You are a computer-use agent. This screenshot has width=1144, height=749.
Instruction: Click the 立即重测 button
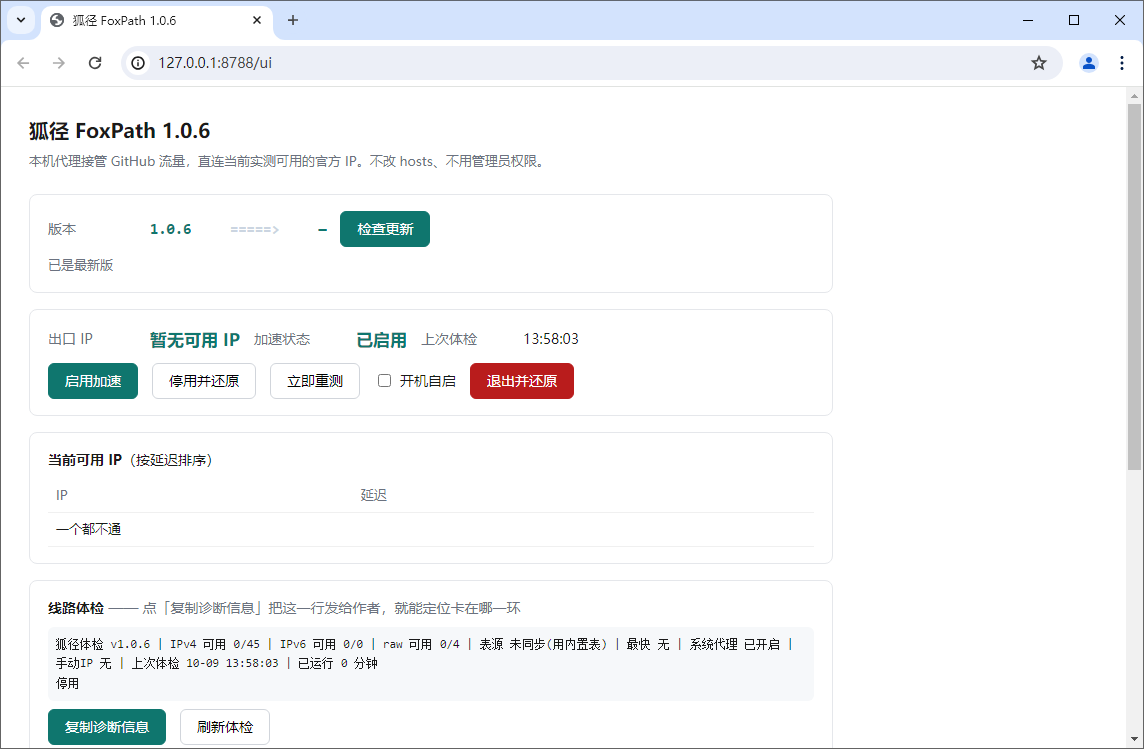coord(314,381)
